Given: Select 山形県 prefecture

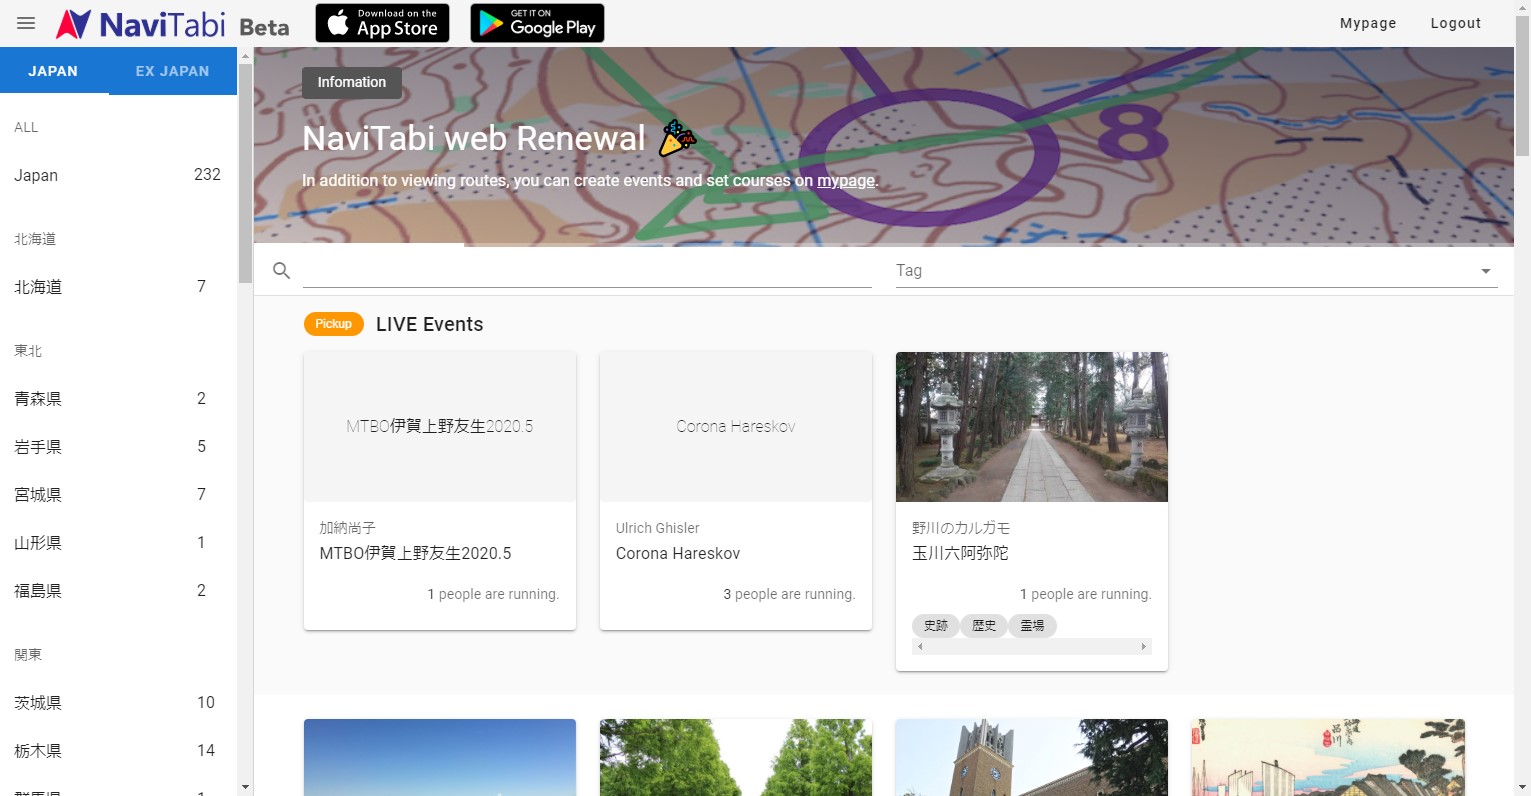Looking at the screenshot, I should click(118, 543).
